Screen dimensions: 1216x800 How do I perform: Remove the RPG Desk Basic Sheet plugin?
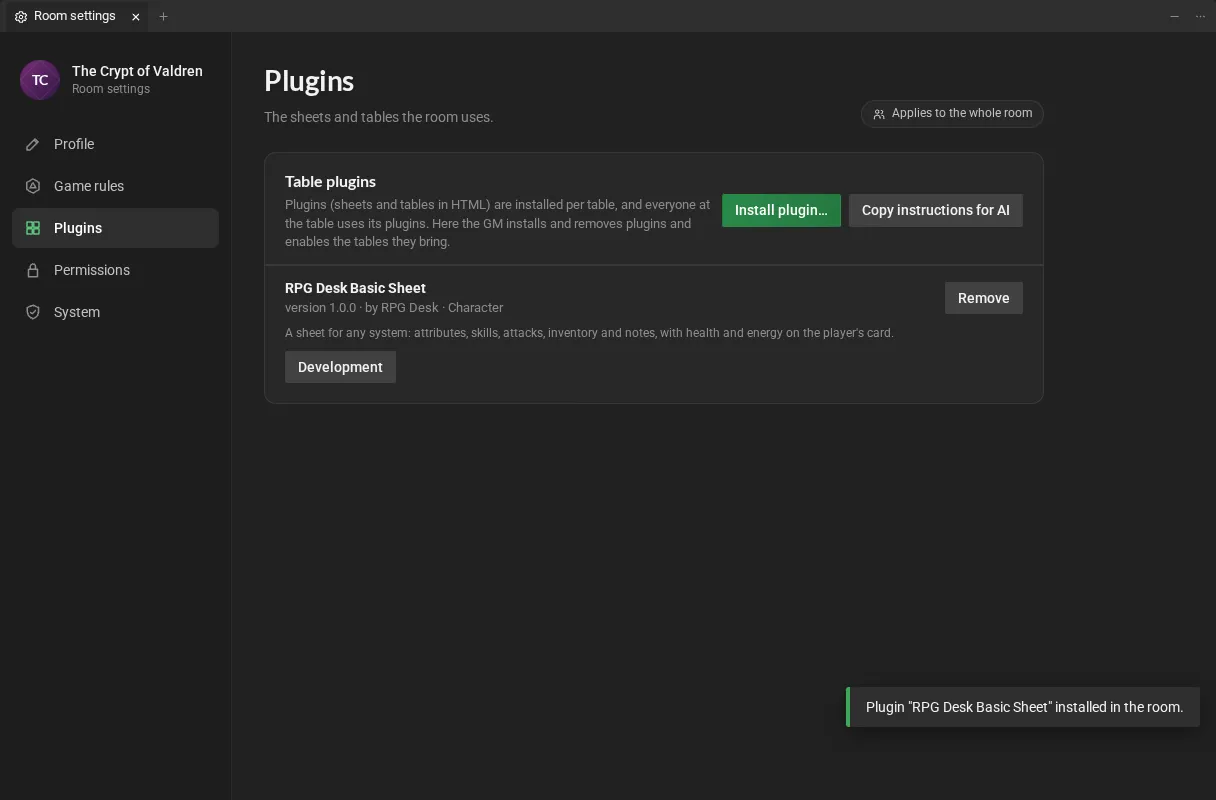click(x=983, y=298)
